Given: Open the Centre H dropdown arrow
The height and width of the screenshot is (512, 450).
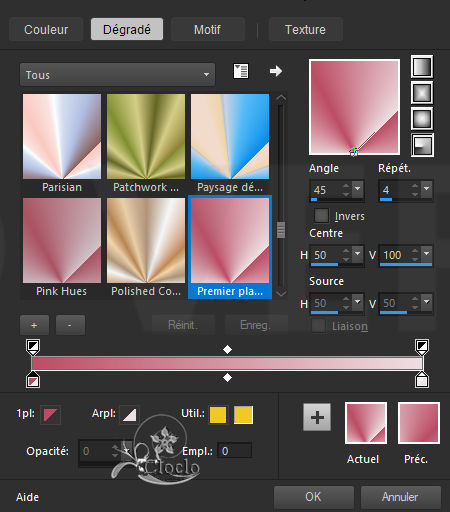Looking at the screenshot, I should [358, 254].
